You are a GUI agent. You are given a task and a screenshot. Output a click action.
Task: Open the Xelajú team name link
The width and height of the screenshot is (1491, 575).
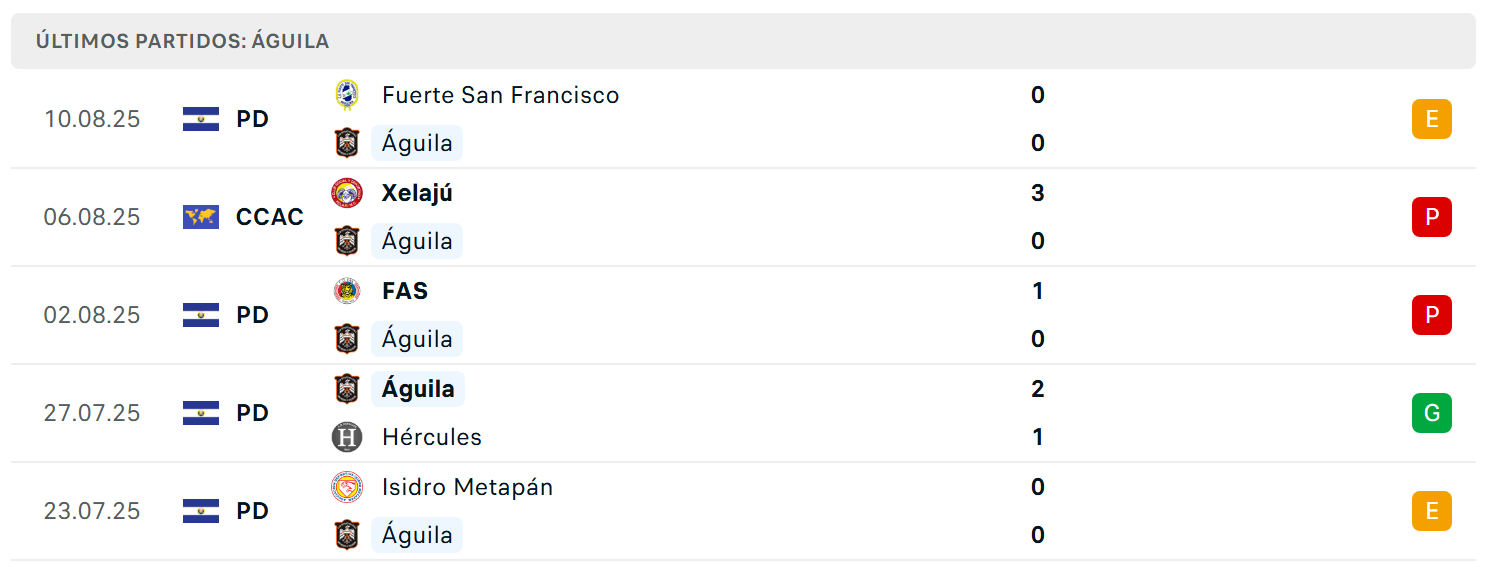[417, 193]
